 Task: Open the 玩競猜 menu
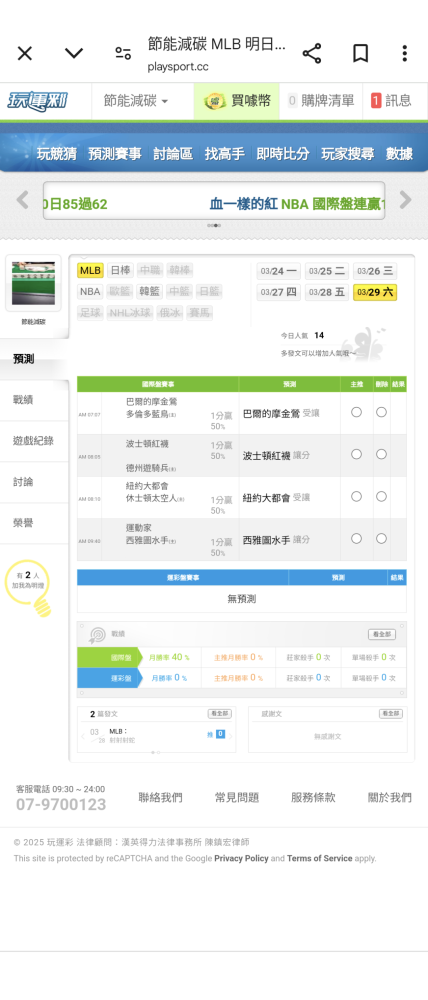pos(56,154)
